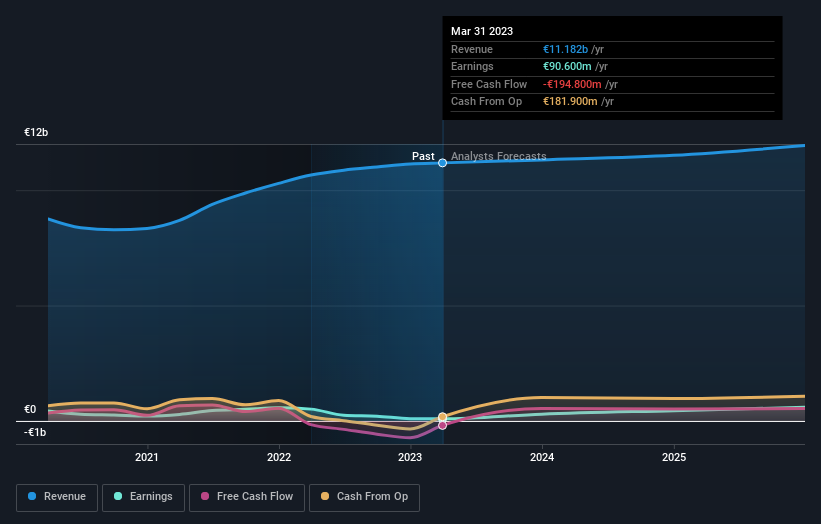This screenshot has height=524, width=821.
Task: Click the Mar 31 2023 tooltip date
Action: point(482,31)
